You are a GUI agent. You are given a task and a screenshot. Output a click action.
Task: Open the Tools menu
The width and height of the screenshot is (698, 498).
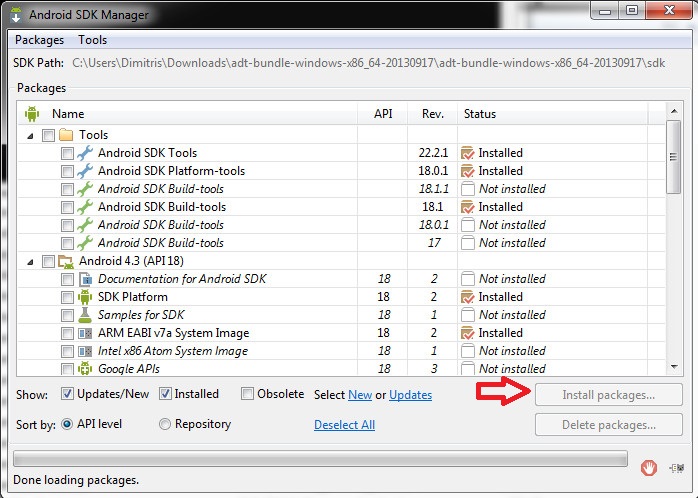pyautogui.click(x=93, y=40)
